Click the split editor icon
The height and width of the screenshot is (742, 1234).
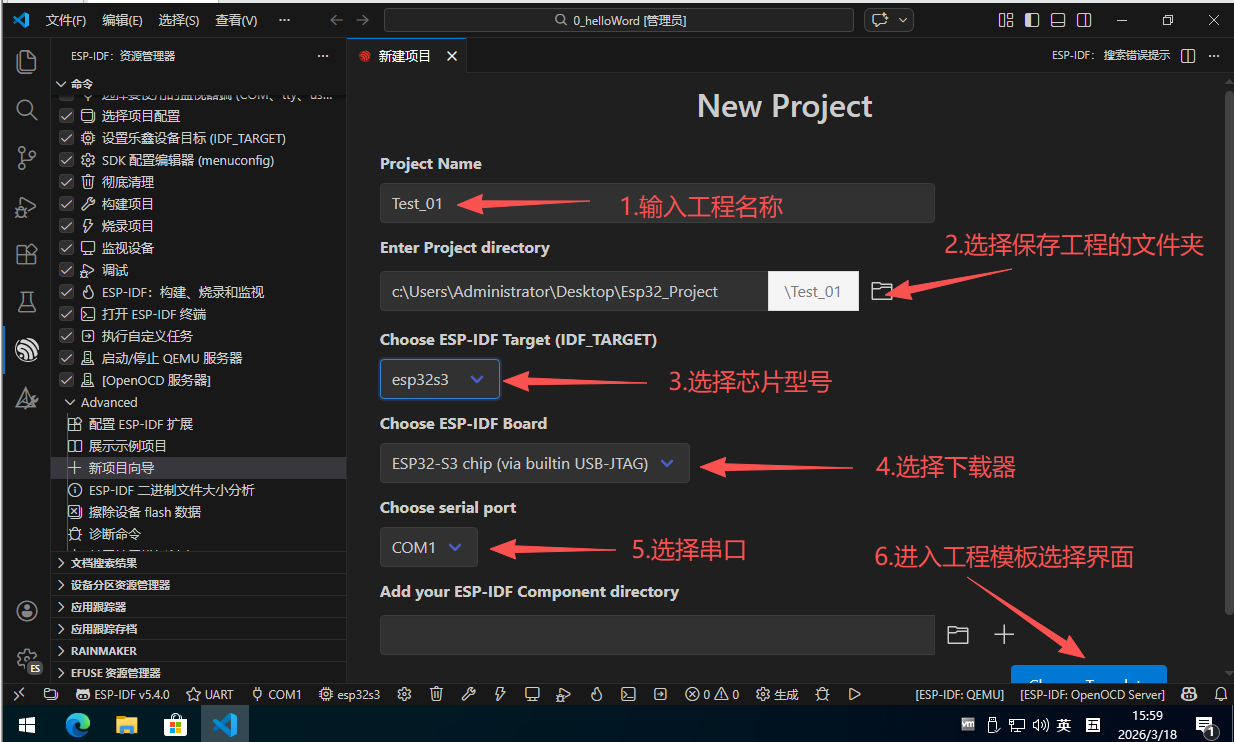coord(1188,56)
